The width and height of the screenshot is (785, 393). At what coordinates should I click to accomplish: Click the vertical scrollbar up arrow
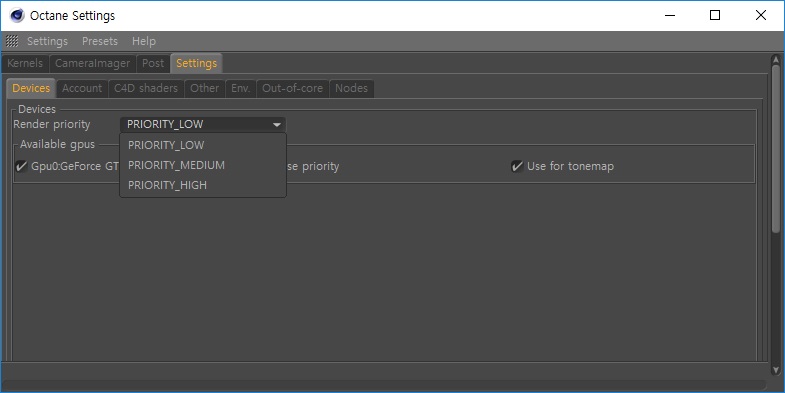[x=776, y=60]
